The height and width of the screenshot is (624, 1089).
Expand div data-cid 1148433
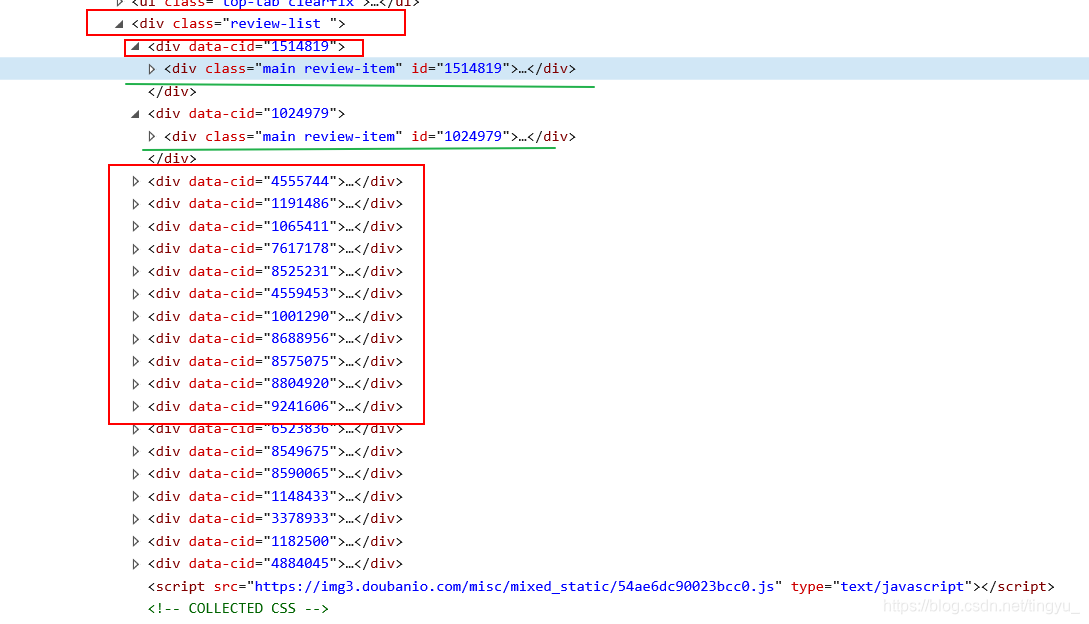135,496
